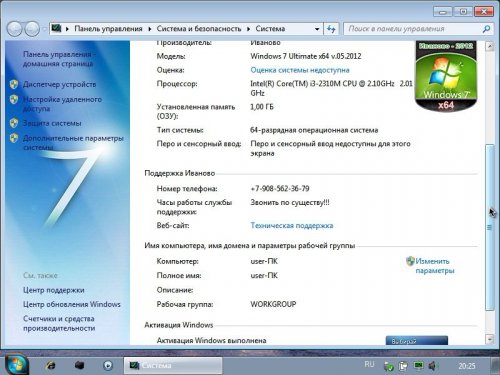Click shield icon next to Защита системы

tap(14, 123)
